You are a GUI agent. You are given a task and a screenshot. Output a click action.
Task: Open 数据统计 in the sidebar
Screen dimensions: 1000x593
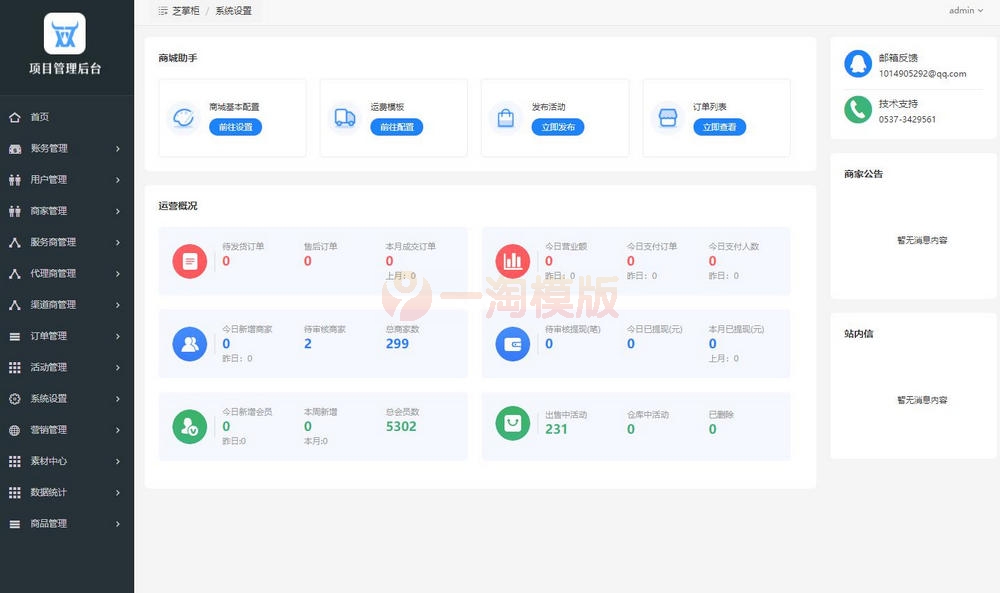(x=66, y=493)
